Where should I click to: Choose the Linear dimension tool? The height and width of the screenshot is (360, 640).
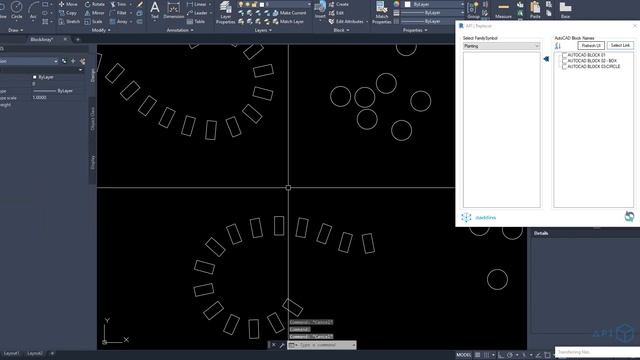(x=197, y=4)
